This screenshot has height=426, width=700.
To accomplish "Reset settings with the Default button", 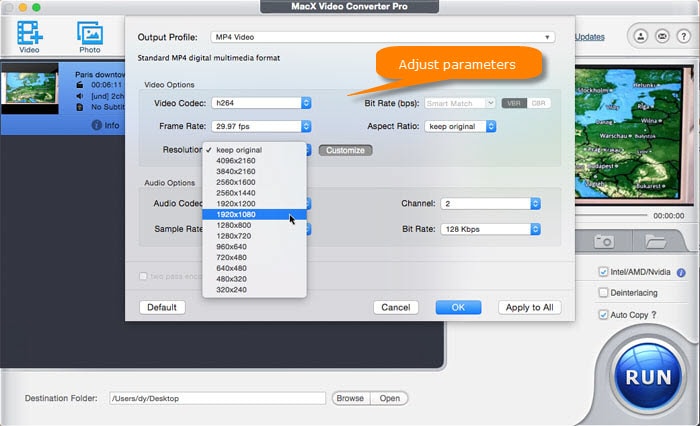I will click(162, 307).
